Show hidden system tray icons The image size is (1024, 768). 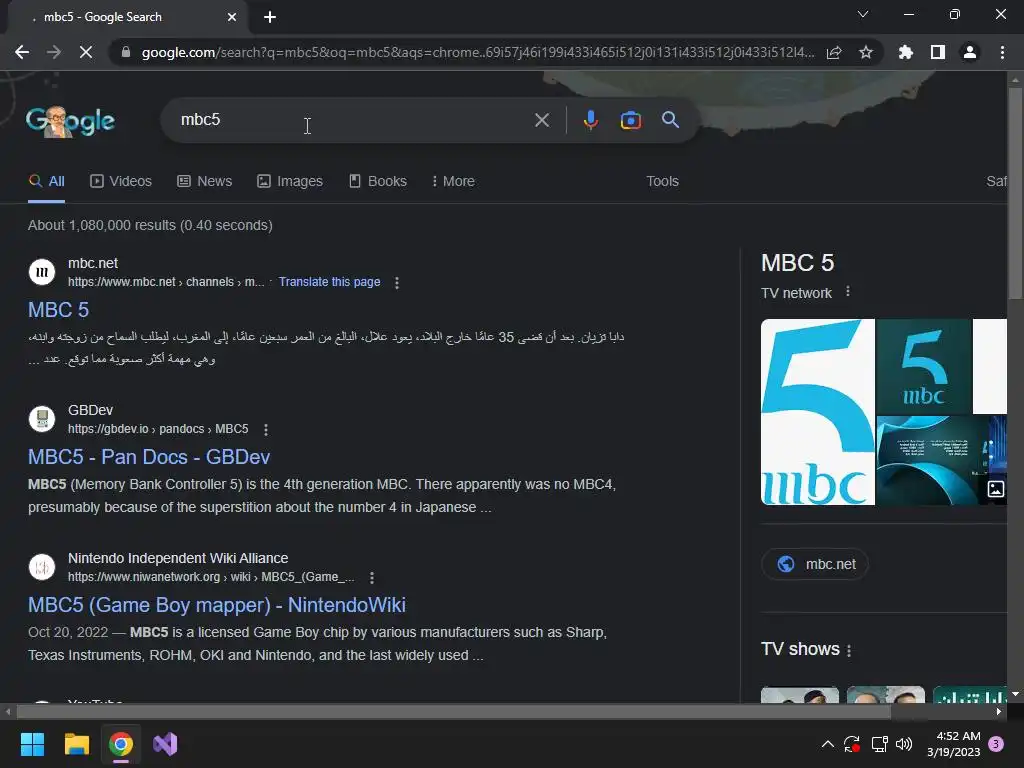click(827, 744)
